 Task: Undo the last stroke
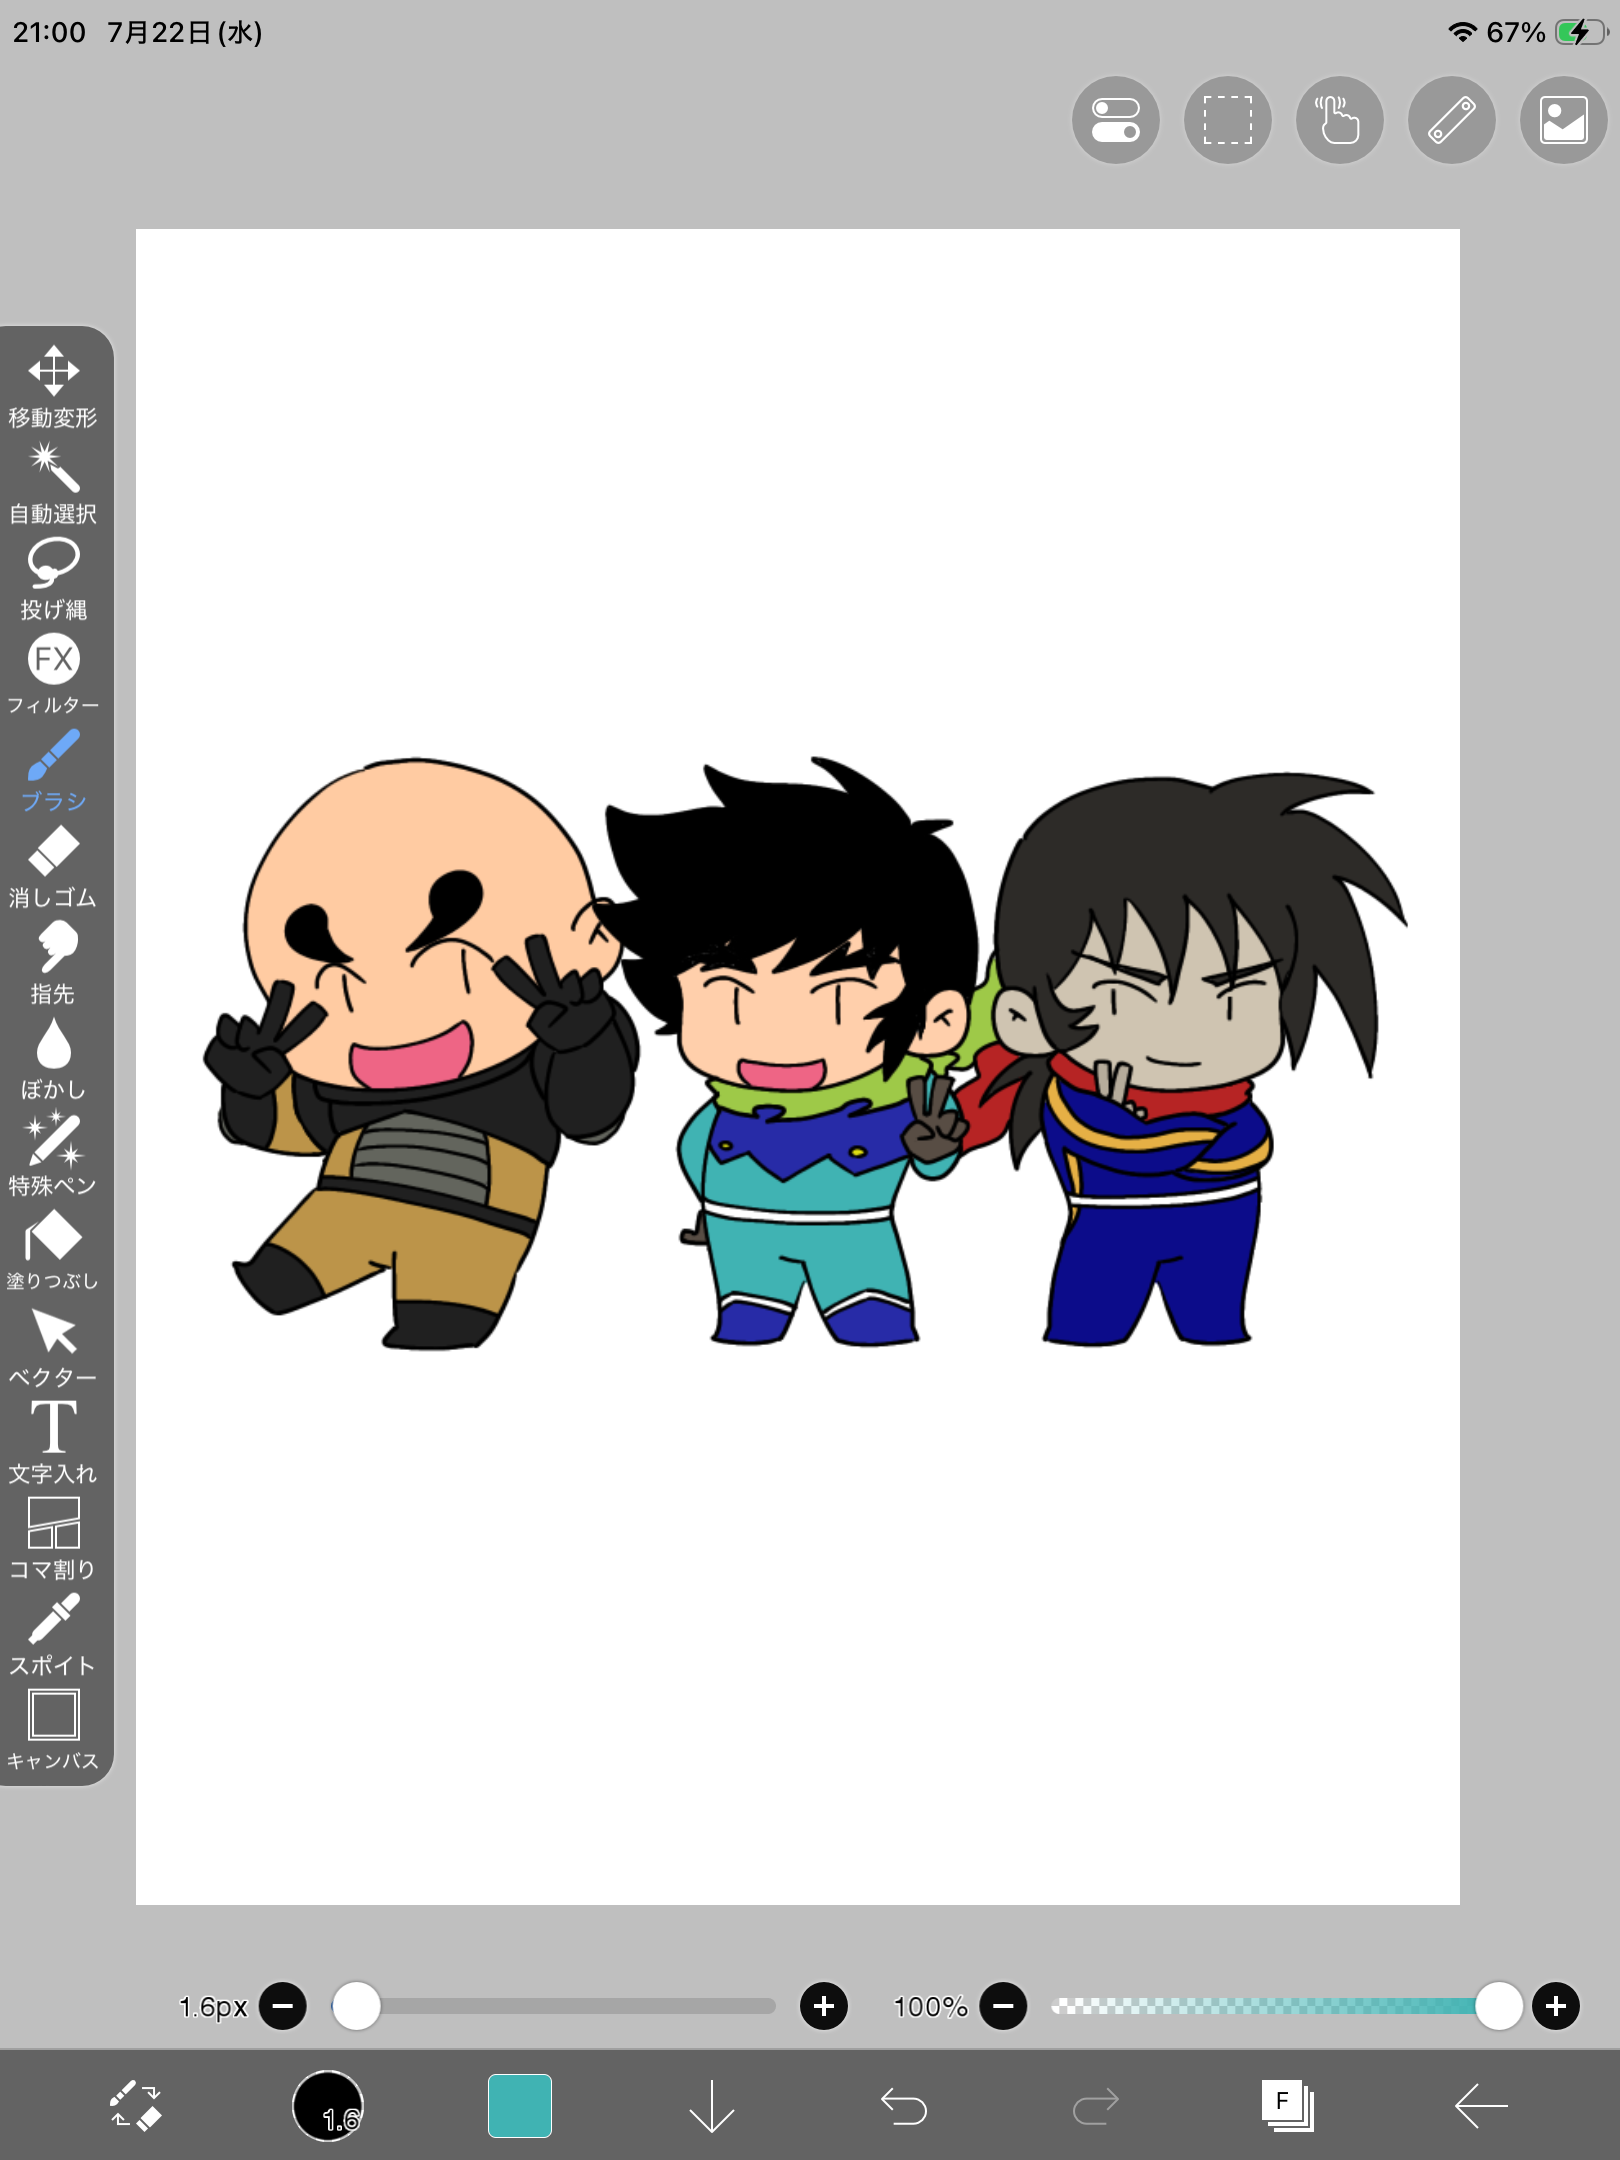[x=904, y=2106]
